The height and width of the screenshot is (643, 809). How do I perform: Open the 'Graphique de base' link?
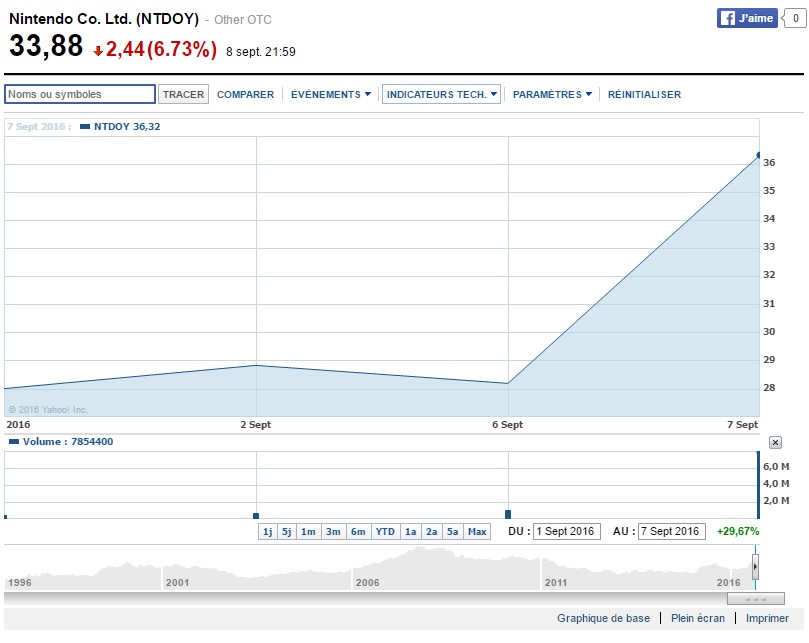tap(603, 618)
